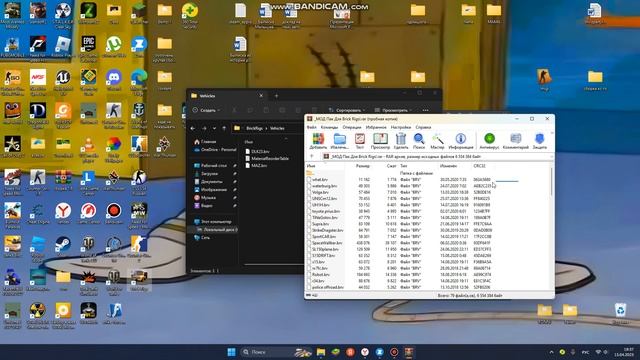Sort WinRAR list by Размер column
This screenshot has width=640, height=360.
[x=362, y=166]
